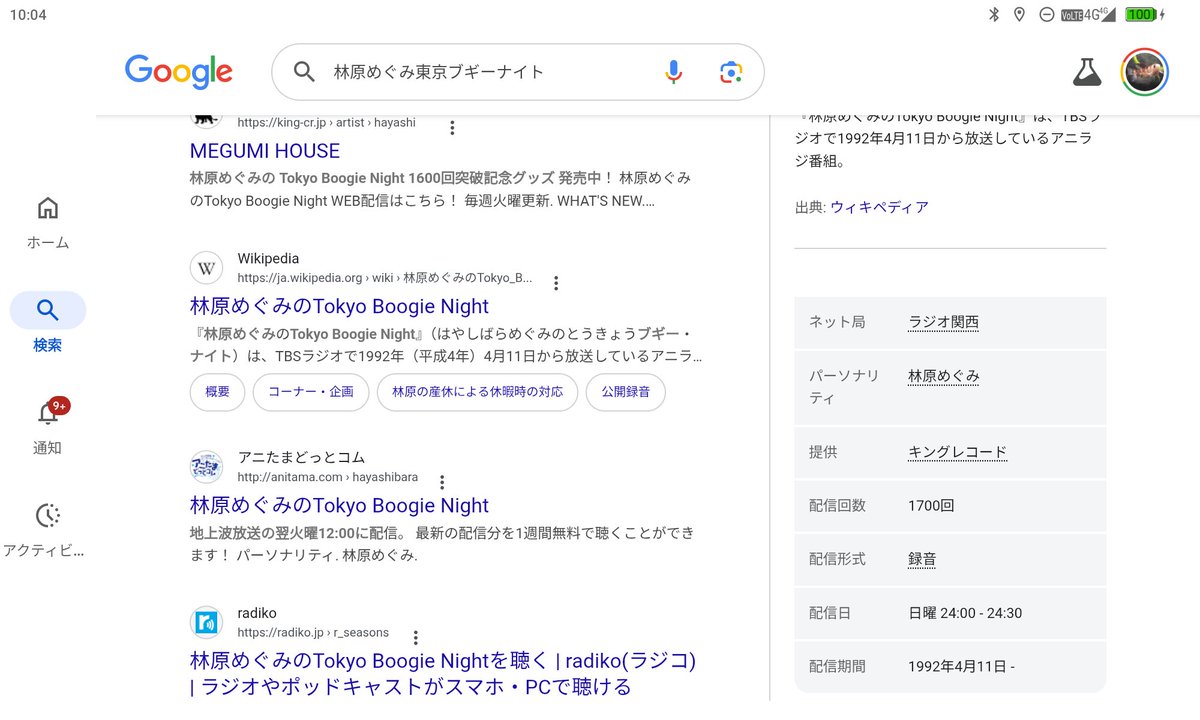
Task: Open the キングレコード link under 提供
Action: click(x=957, y=452)
